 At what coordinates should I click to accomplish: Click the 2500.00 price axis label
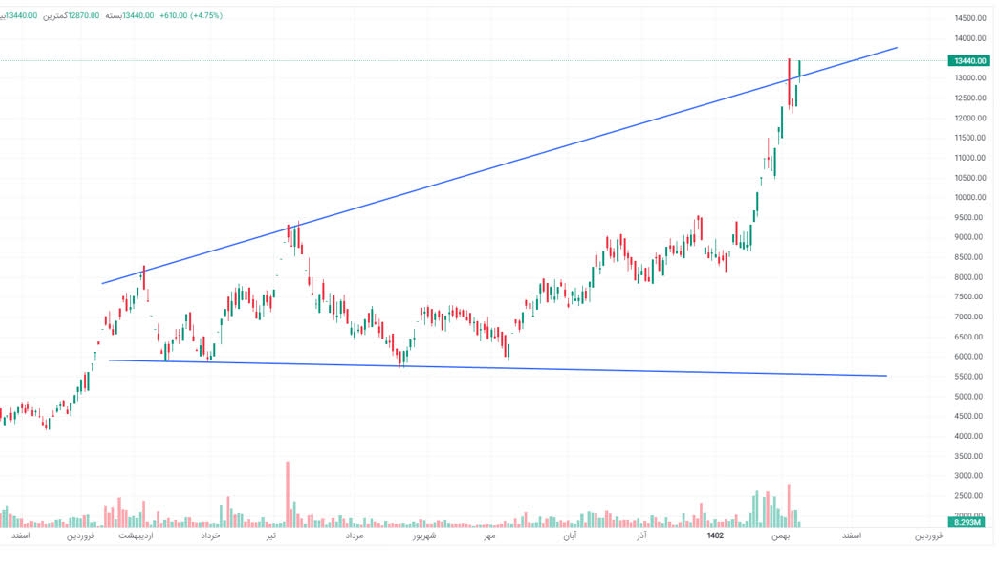point(970,495)
